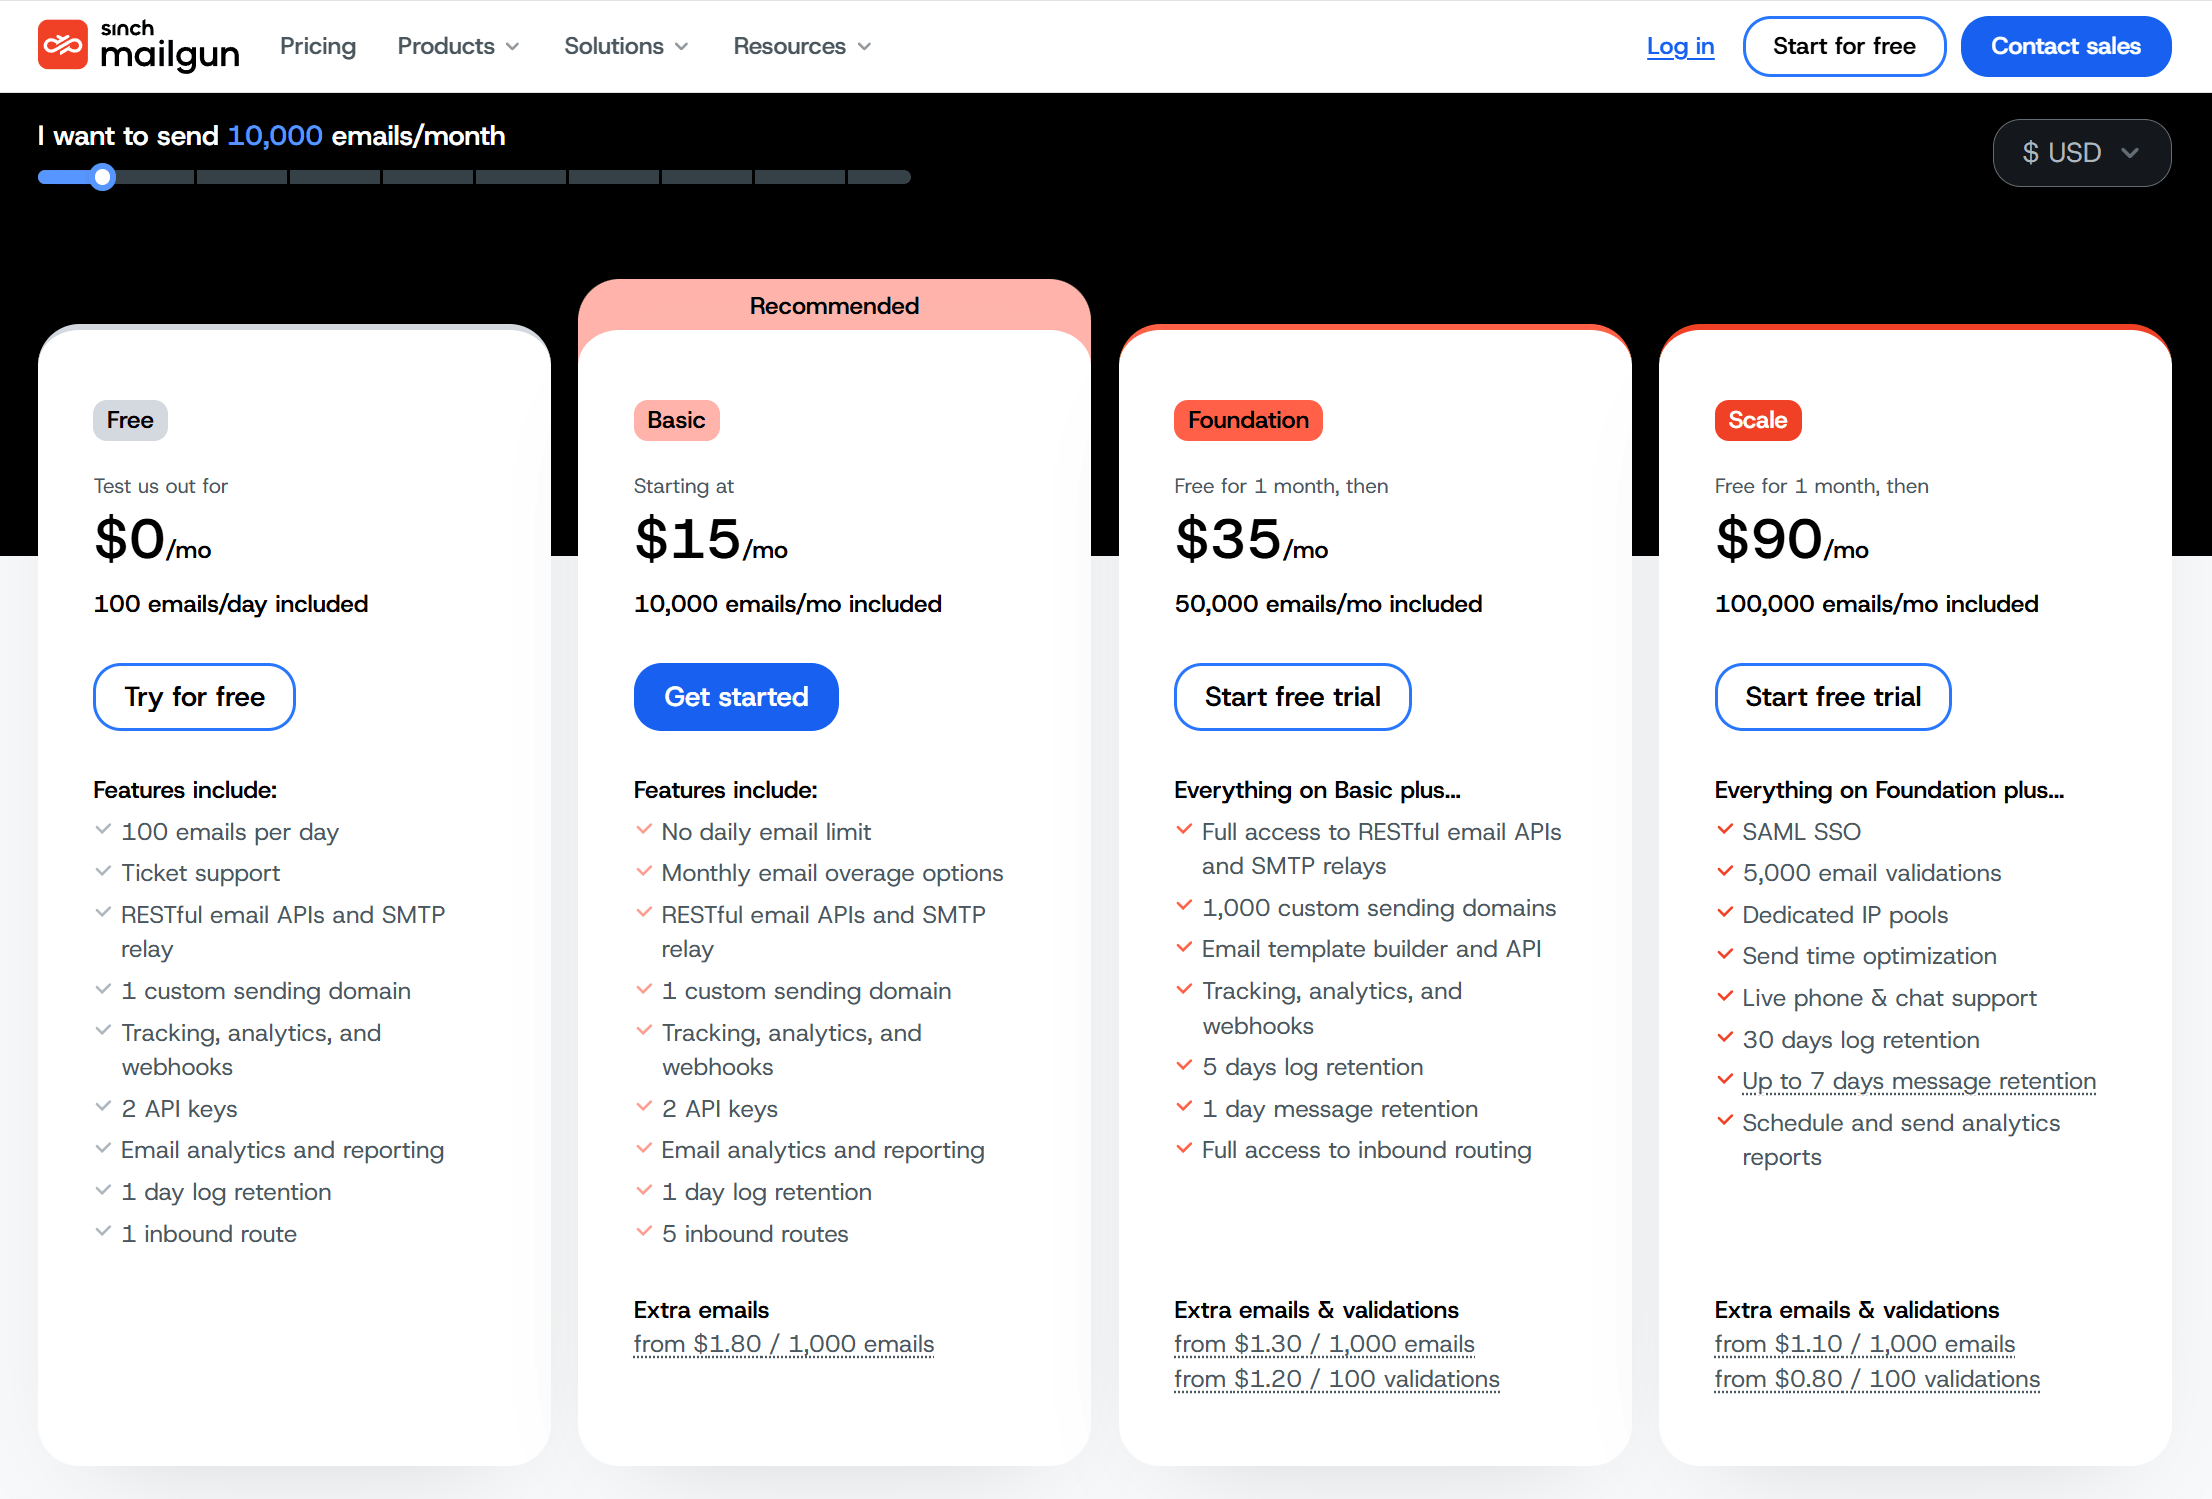
Task: Expand the Products menu
Action: coord(458,46)
